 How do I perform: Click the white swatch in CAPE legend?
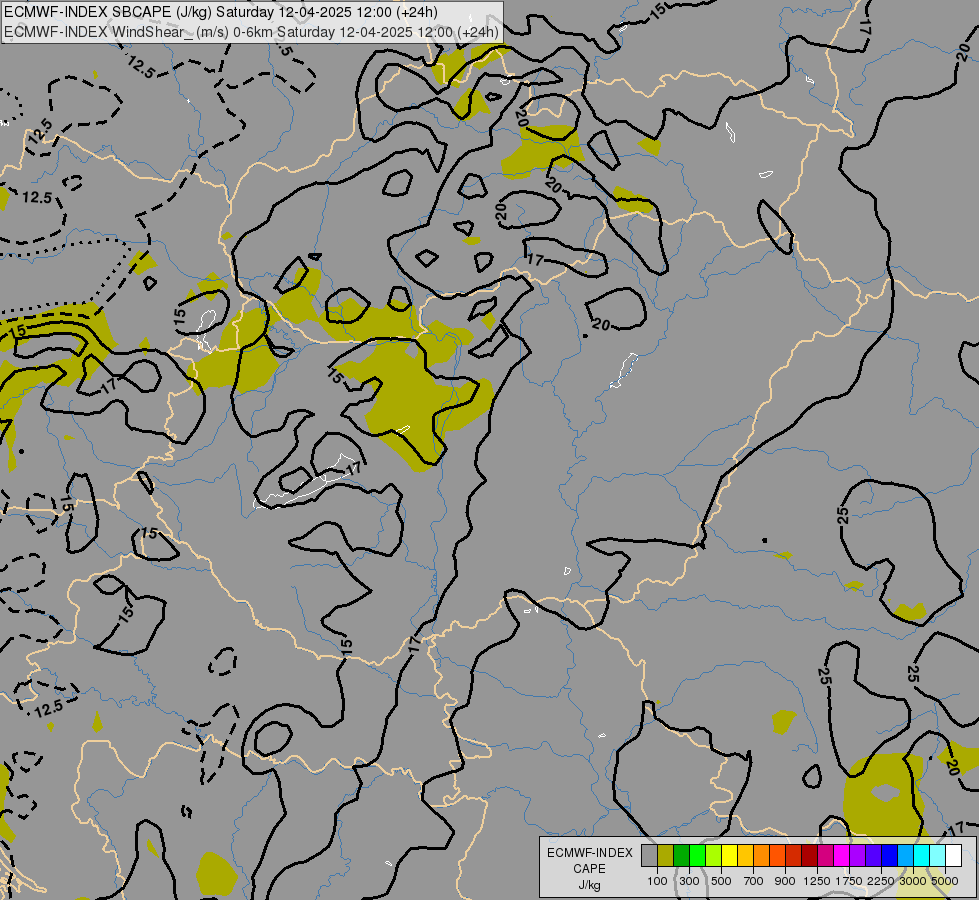[x=953, y=855]
